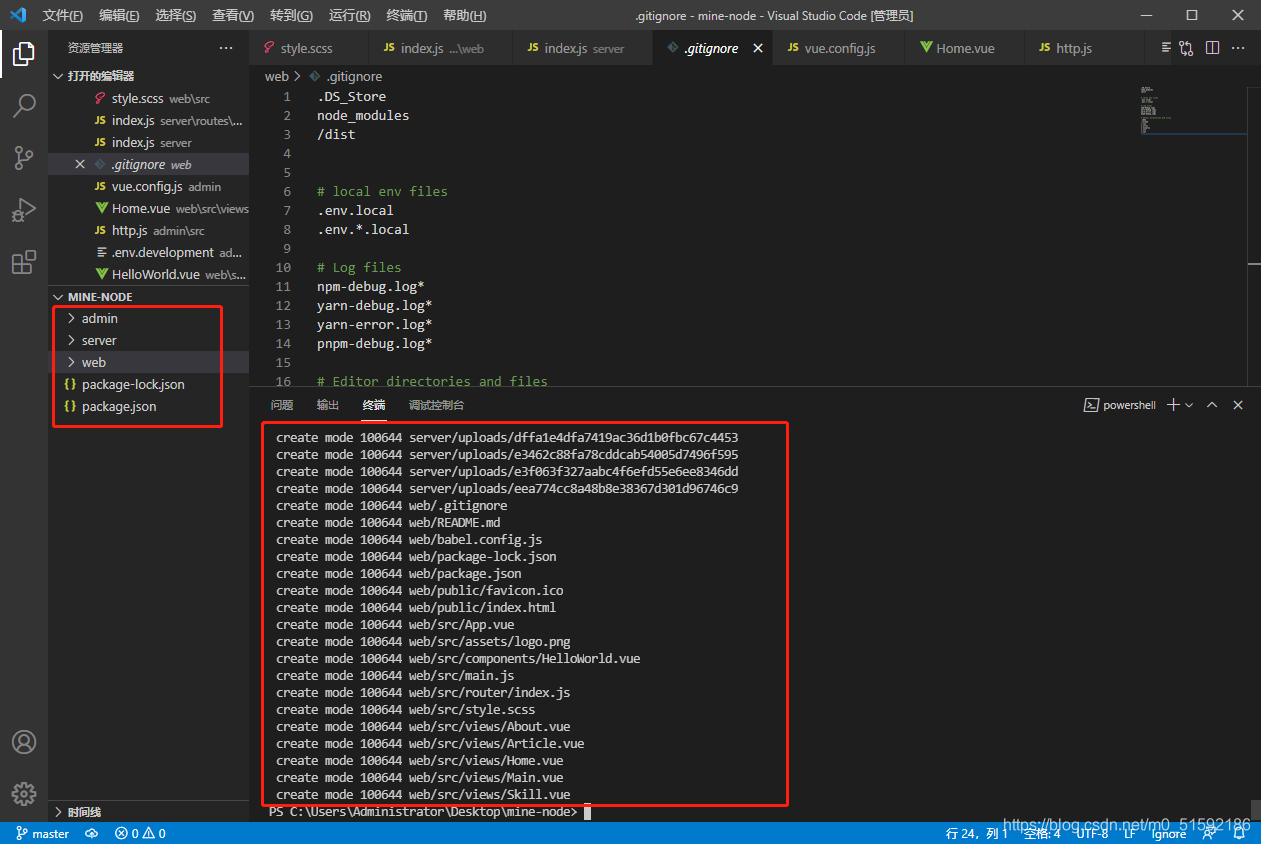
Task: Open notifications bell in status bar
Action: click(1238, 833)
